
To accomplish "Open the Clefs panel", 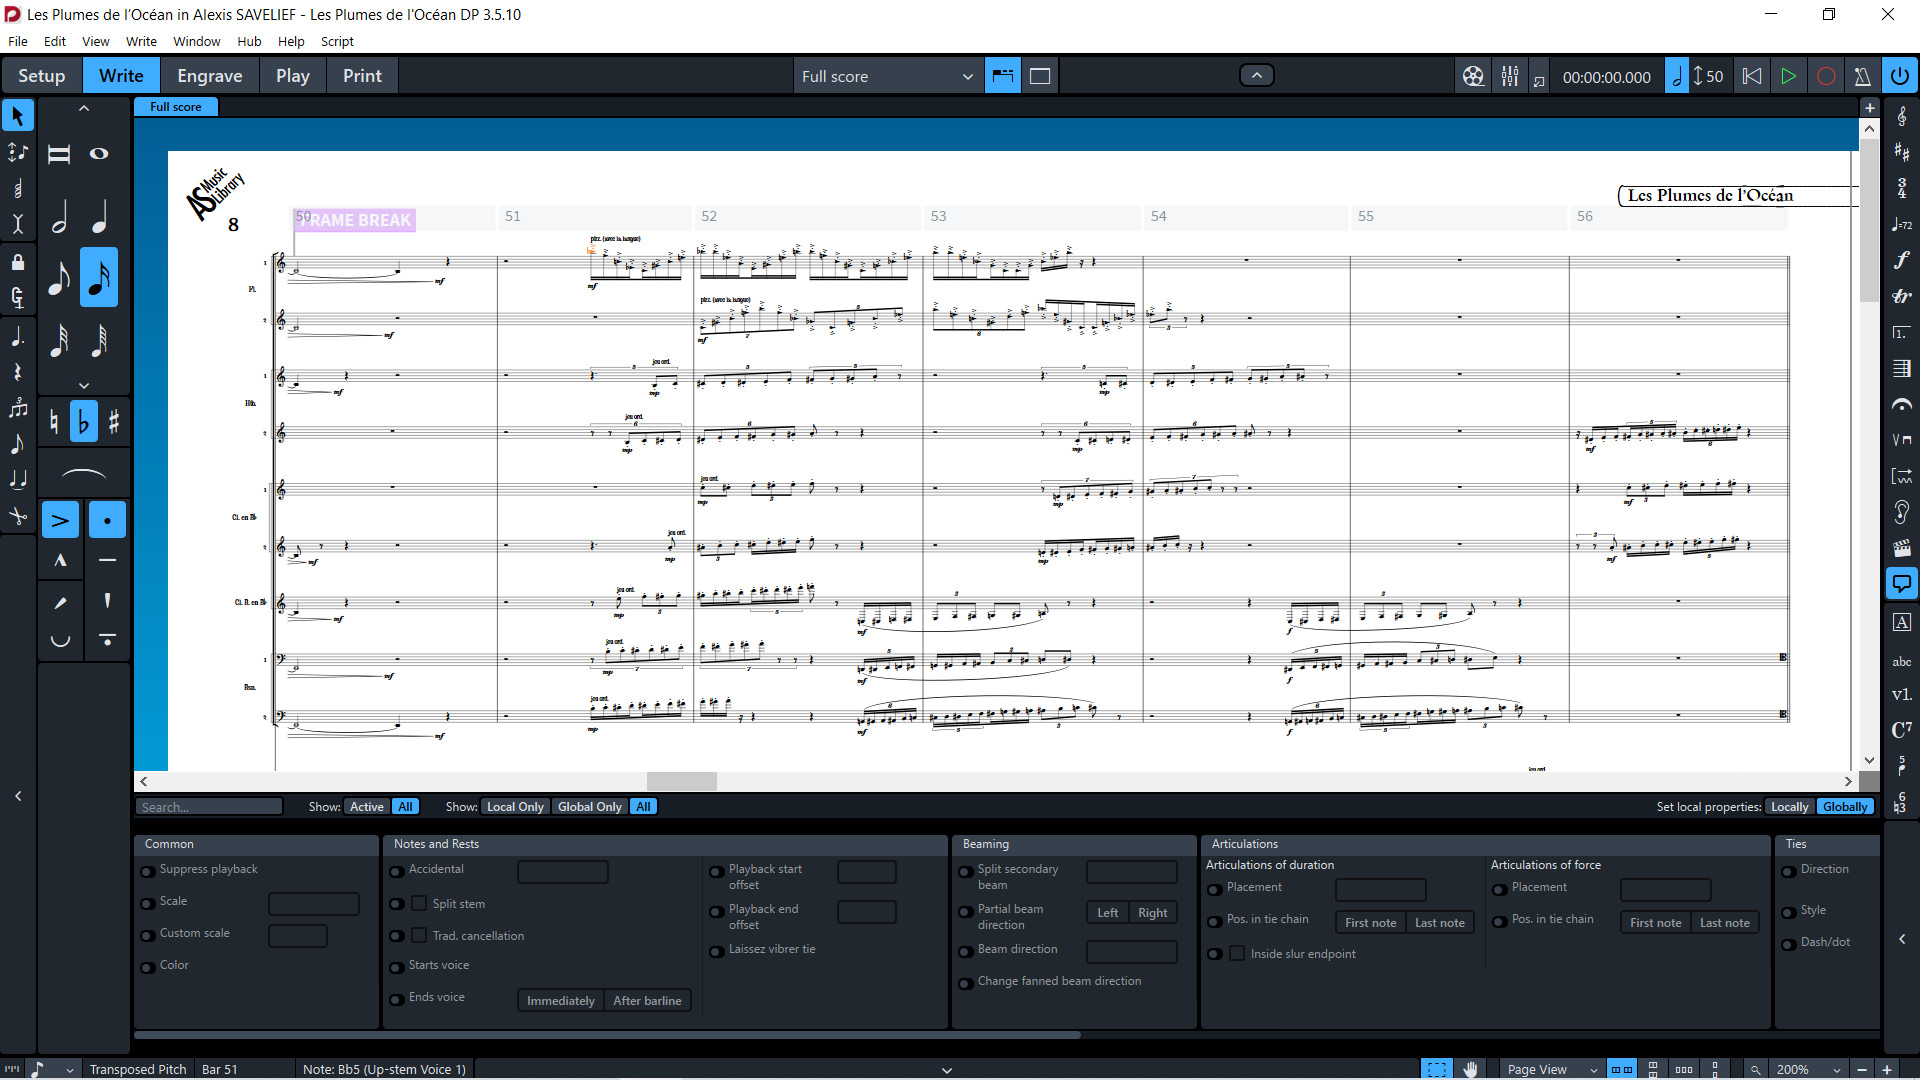I will pos(1901,117).
